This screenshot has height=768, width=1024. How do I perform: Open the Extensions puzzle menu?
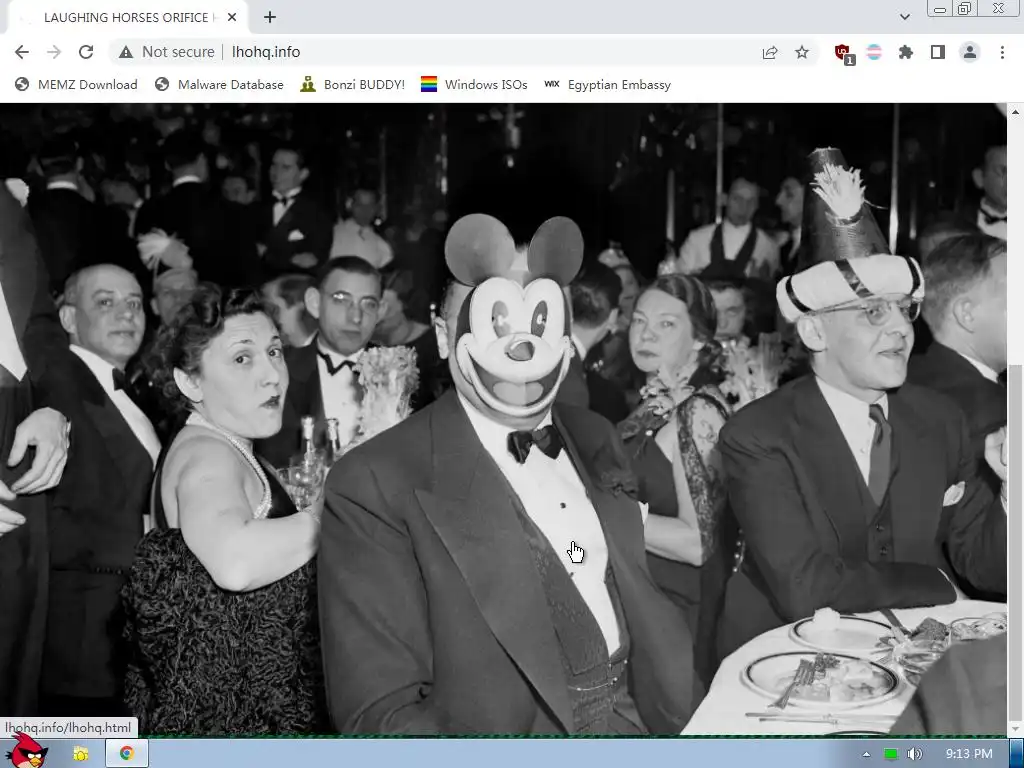[906, 52]
